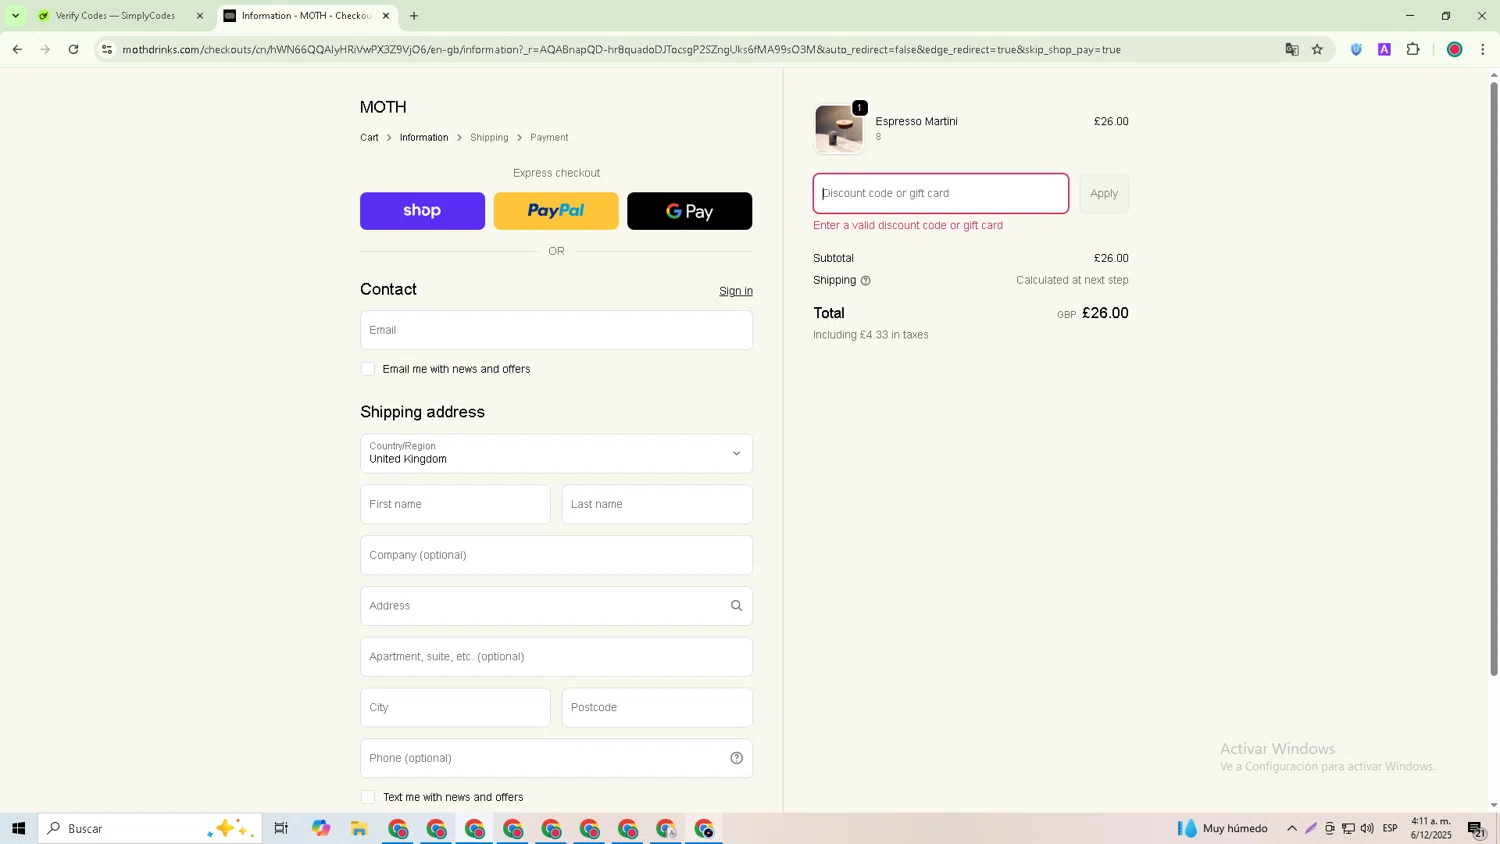Tick Text me with news and offers
1500x844 pixels.
(x=368, y=797)
